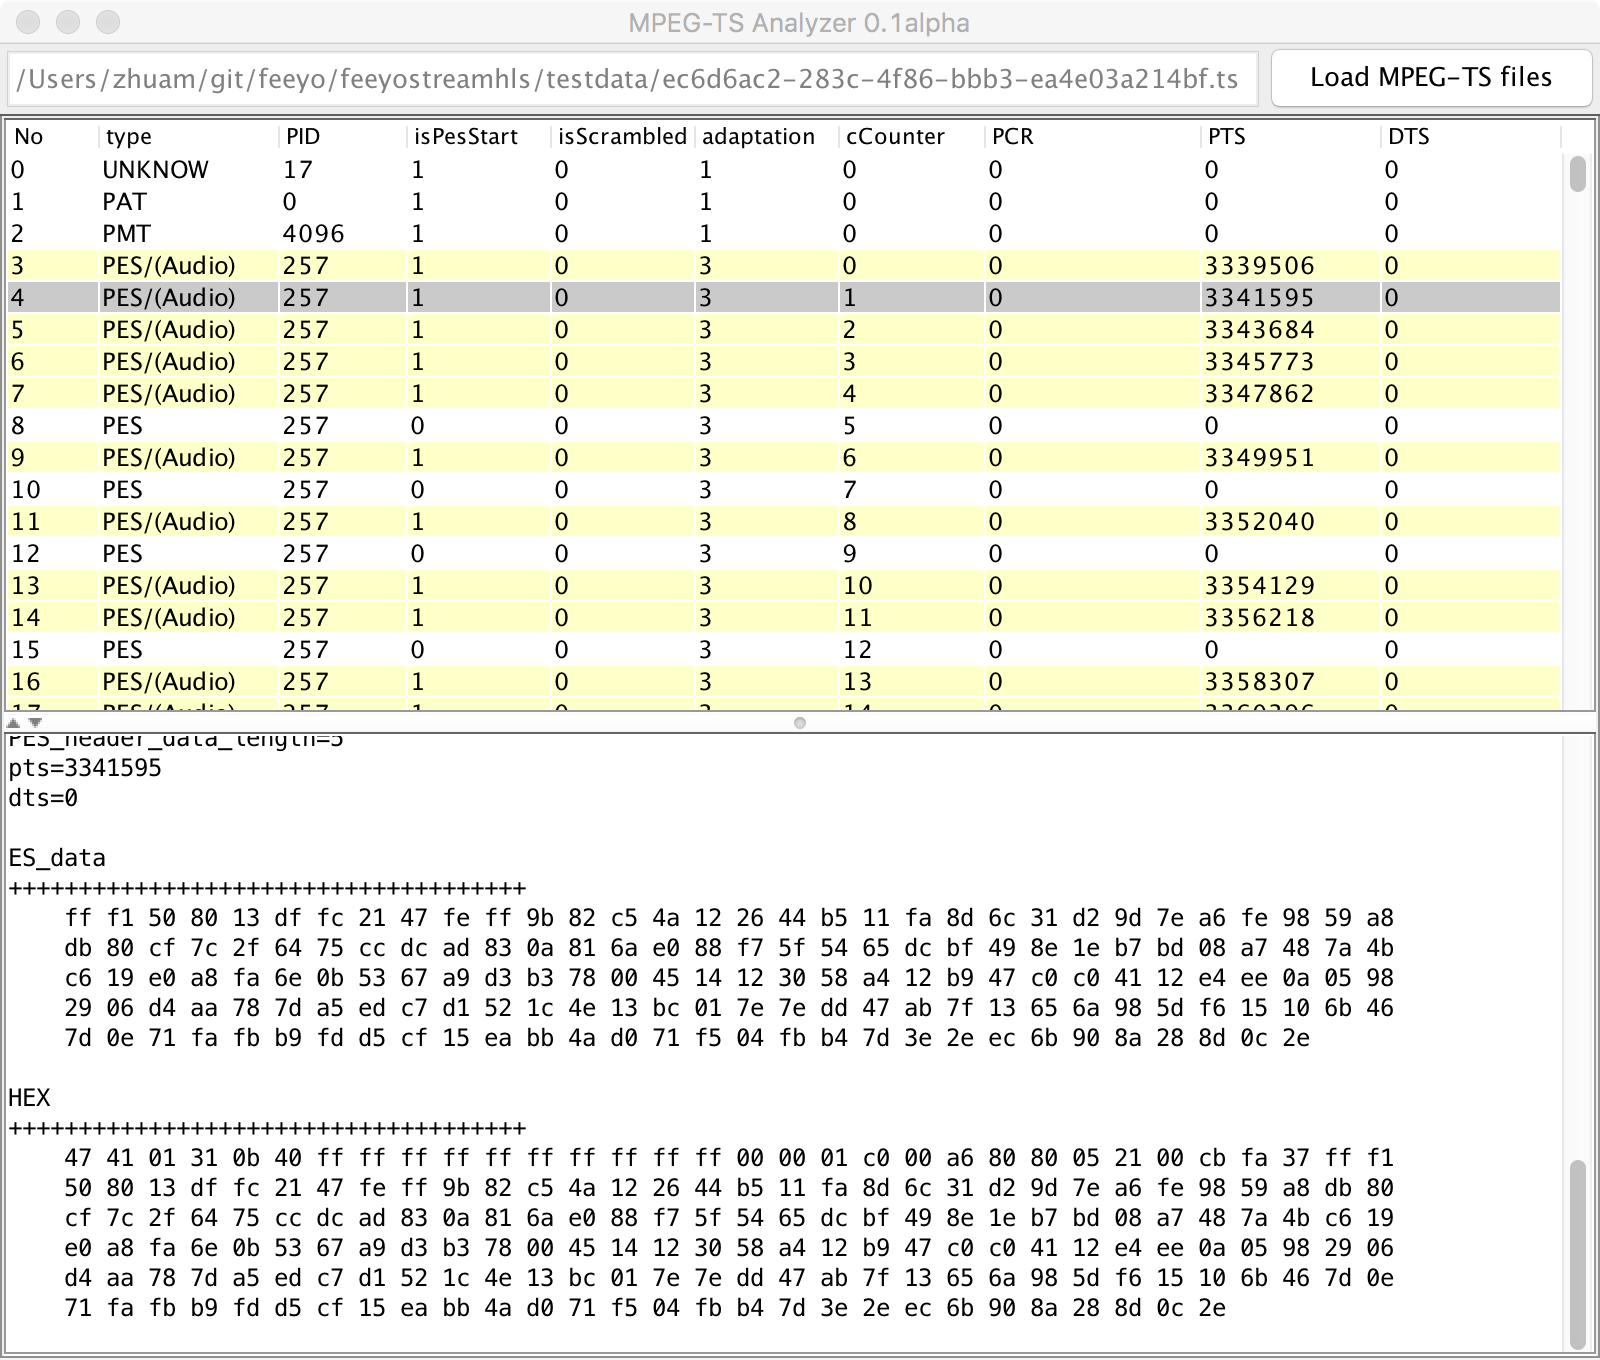Click the pts=3341595 line in details
This screenshot has width=1600, height=1360.
[85, 768]
